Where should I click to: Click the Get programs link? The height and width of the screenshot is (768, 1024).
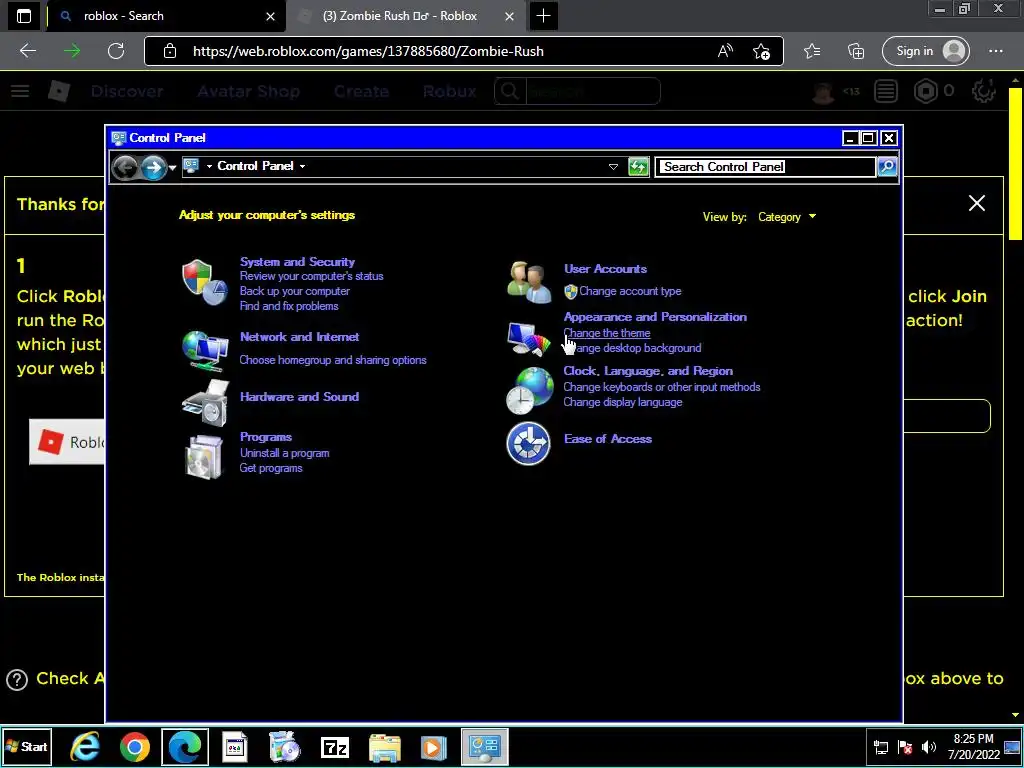pyautogui.click(x=271, y=468)
